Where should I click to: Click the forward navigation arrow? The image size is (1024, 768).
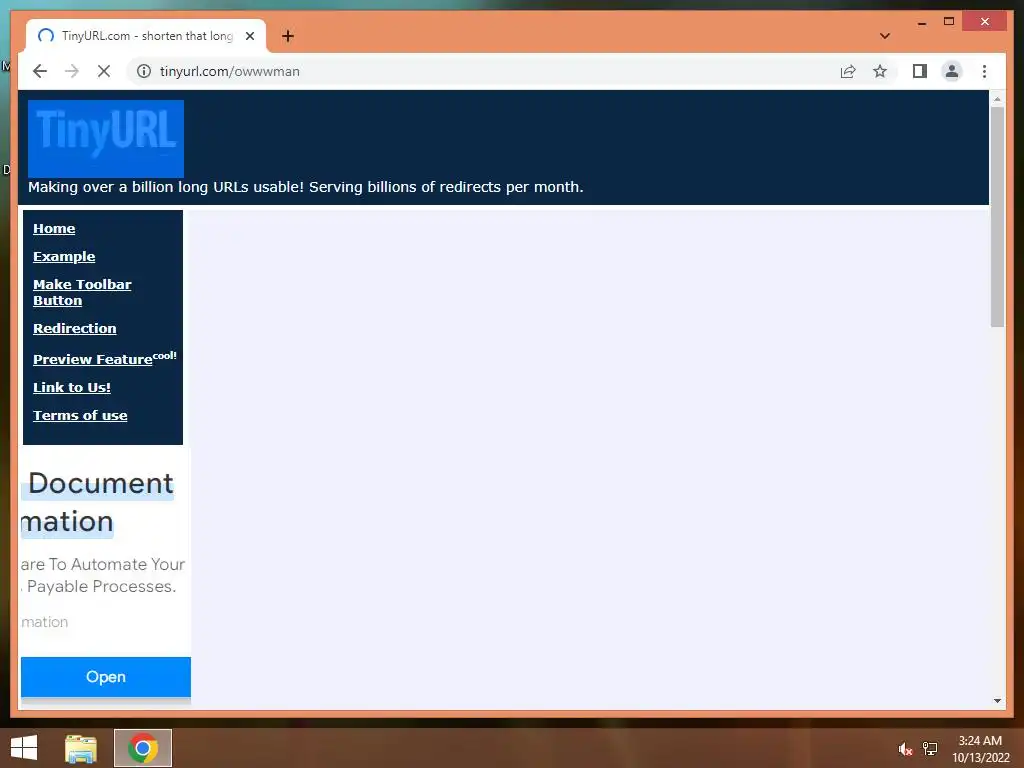coord(72,71)
